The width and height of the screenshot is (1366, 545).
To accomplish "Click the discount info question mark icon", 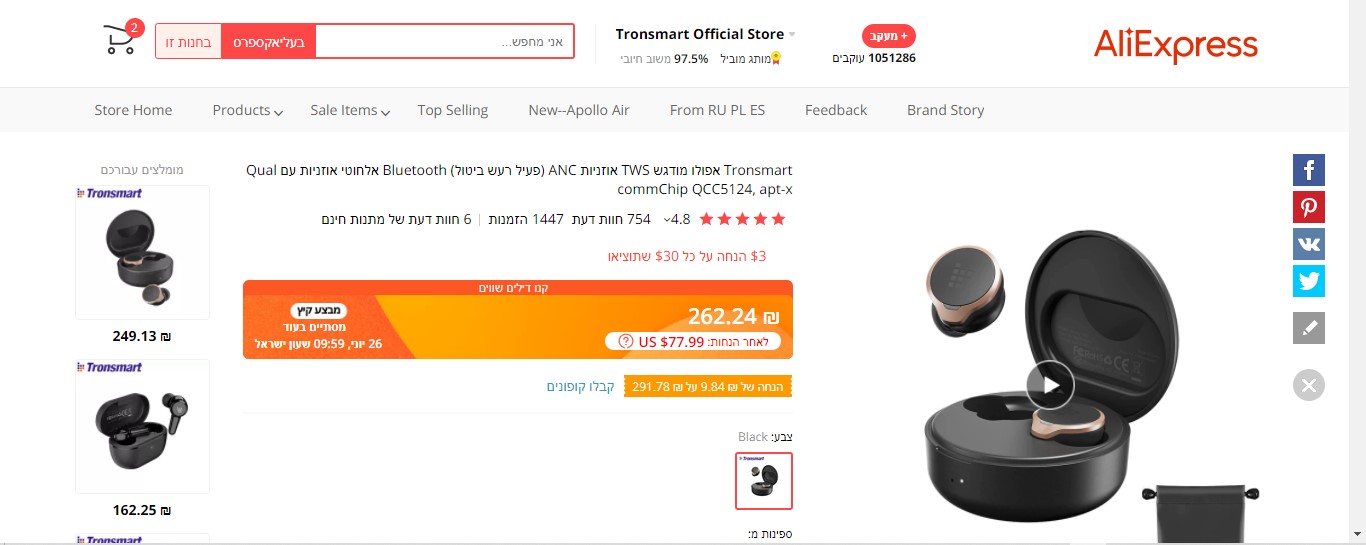I will click(x=626, y=341).
